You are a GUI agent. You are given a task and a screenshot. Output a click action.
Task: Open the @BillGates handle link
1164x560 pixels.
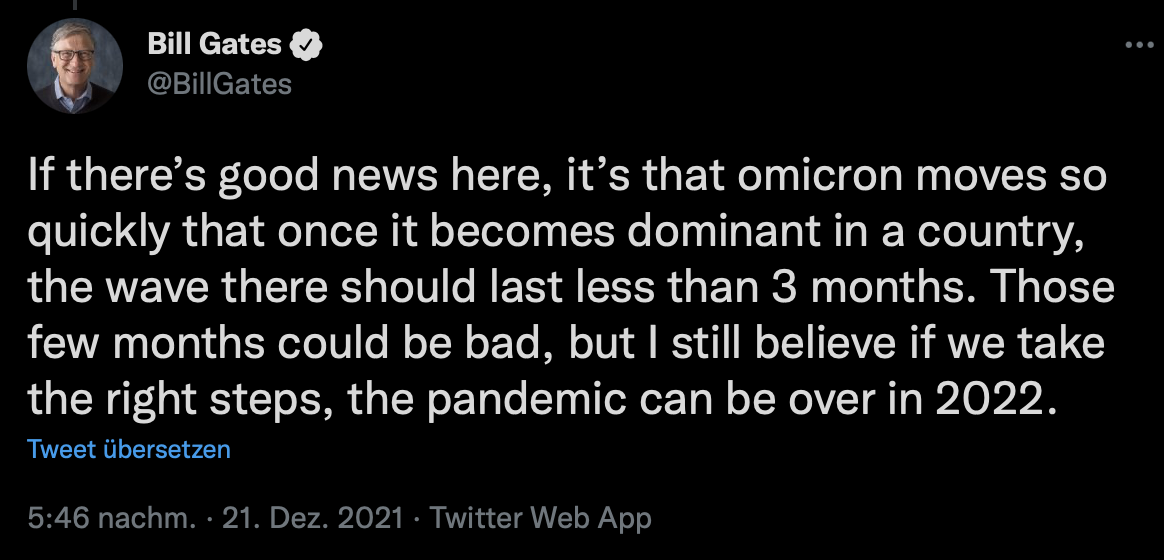tap(219, 84)
